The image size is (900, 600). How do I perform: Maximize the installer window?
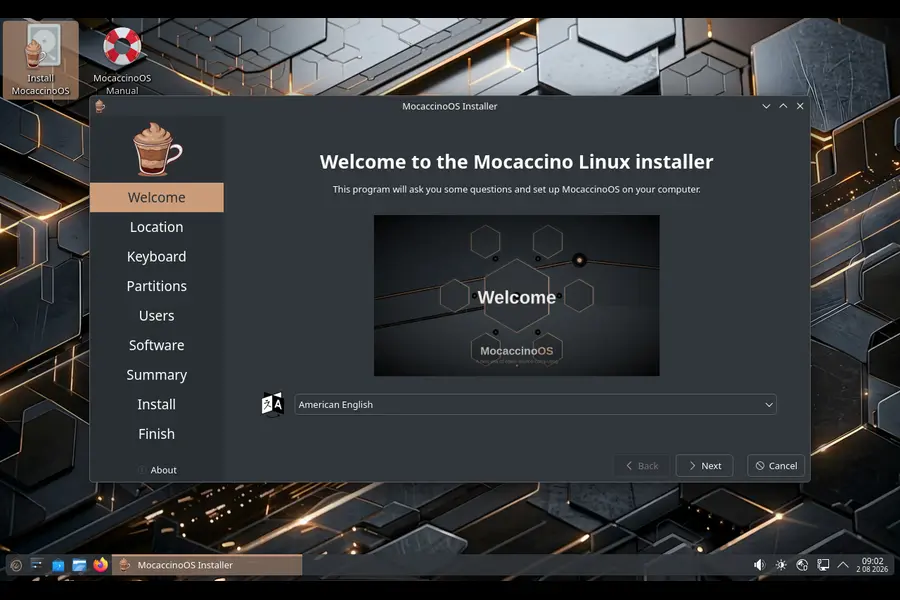(783, 106)
